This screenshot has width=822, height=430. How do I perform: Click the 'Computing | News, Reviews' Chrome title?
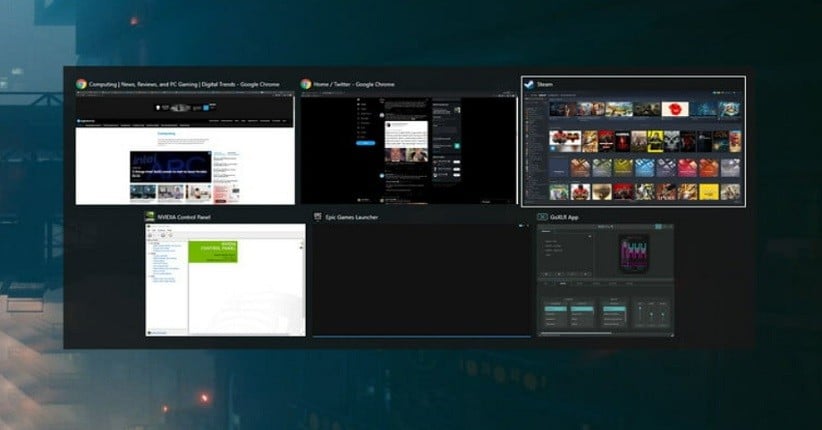tap(184, 84)
